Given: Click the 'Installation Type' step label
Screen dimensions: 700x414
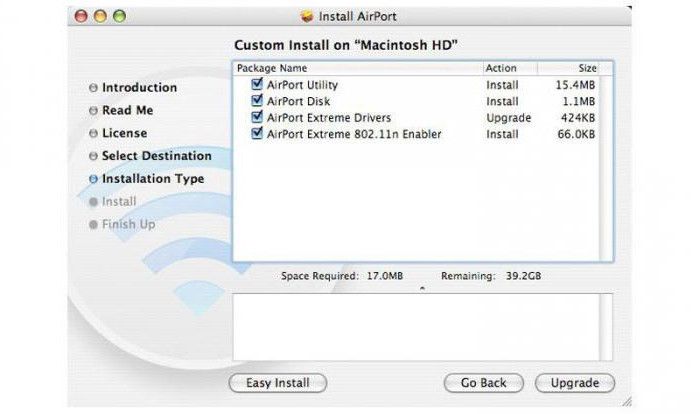Looking at the screenshot, I should 153,179.
